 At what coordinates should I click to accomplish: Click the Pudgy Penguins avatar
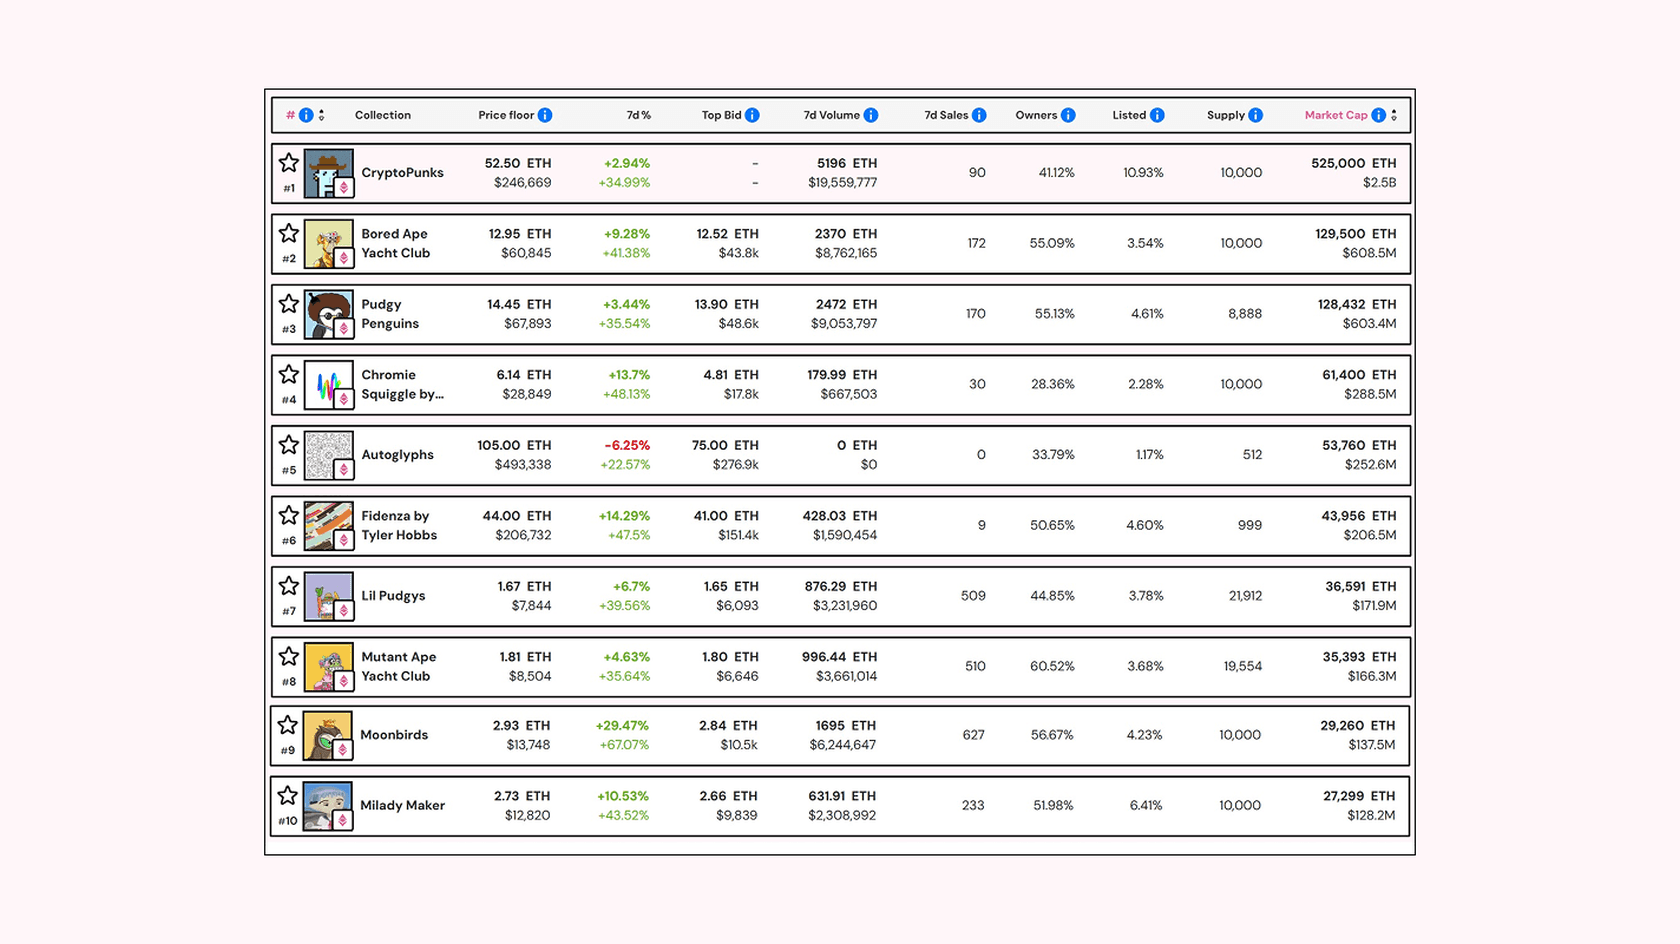pos(329,314)
